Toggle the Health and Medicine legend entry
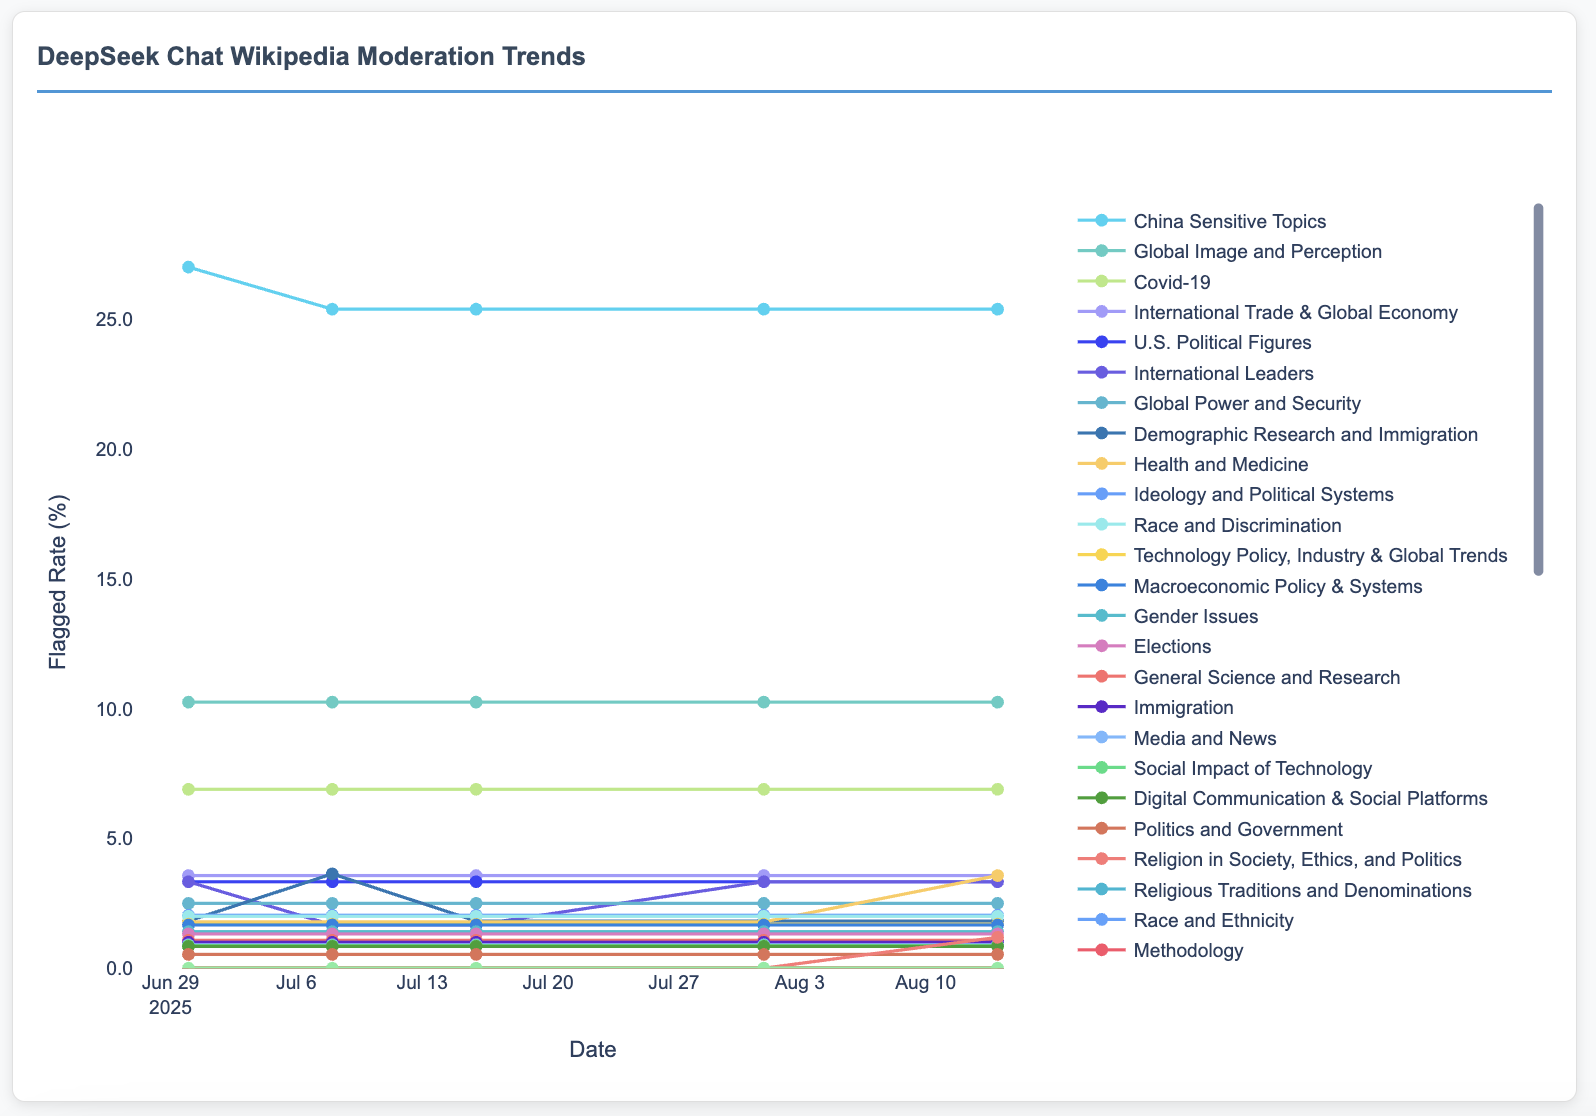The height and width of the screenshot is (1116, 1596). click(x=1193, y=464)
